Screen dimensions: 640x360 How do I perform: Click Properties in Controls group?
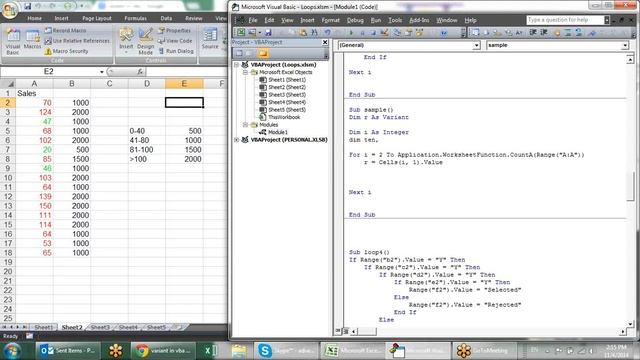174,31
